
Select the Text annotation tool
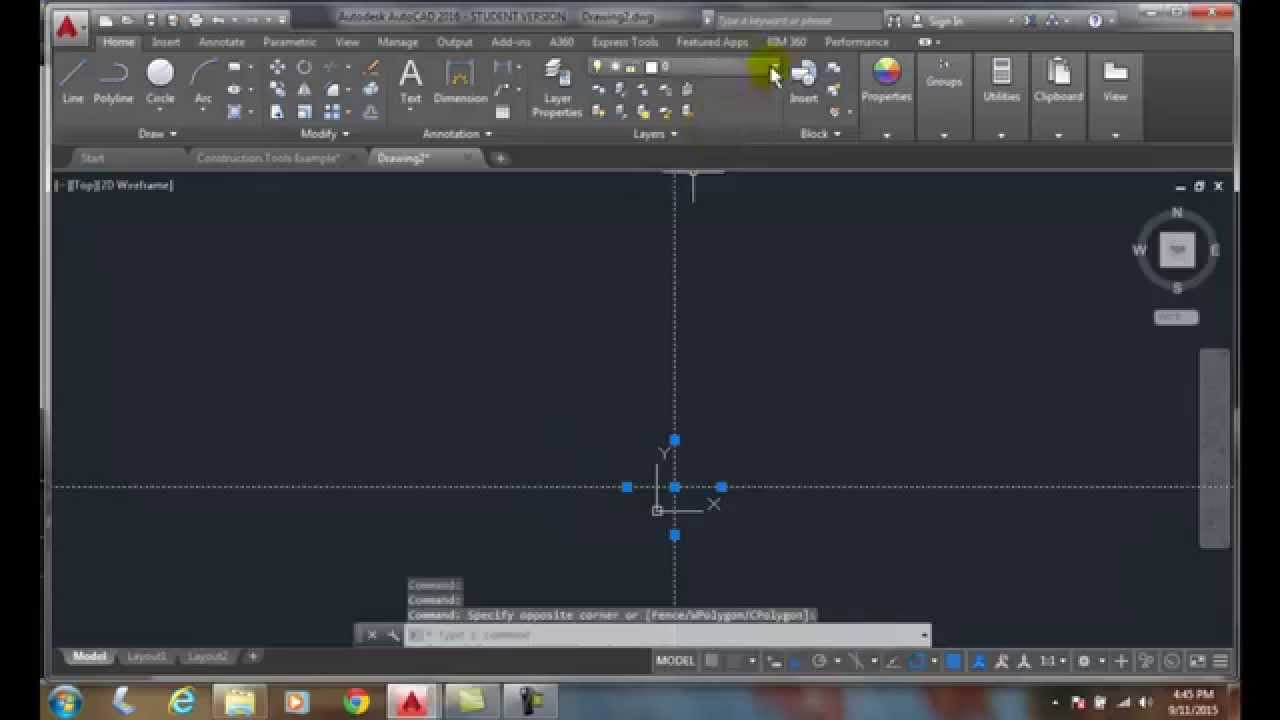tap(410, 80)
